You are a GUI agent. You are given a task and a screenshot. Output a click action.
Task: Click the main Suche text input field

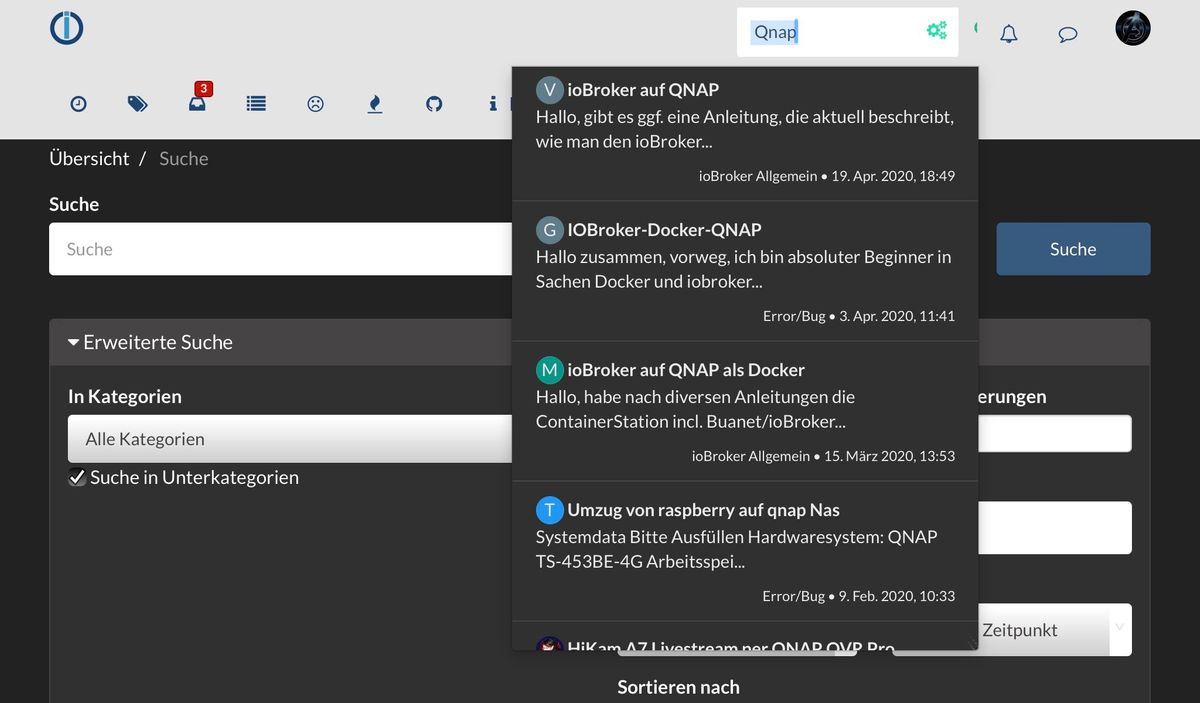280,249
